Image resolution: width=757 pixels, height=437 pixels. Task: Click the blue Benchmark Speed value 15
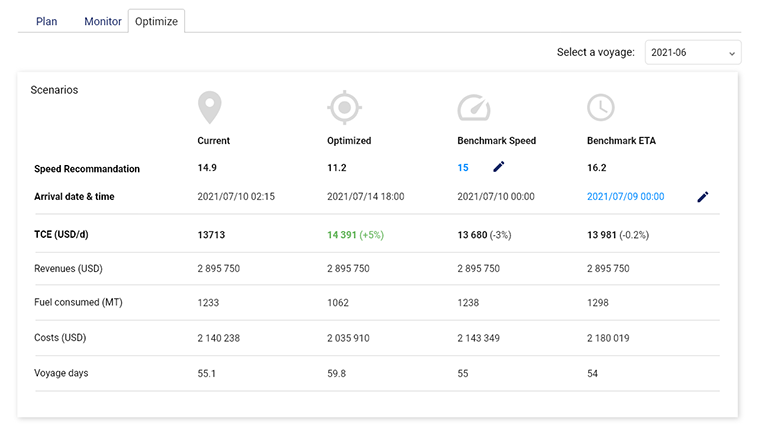click(x=463, y=168)
